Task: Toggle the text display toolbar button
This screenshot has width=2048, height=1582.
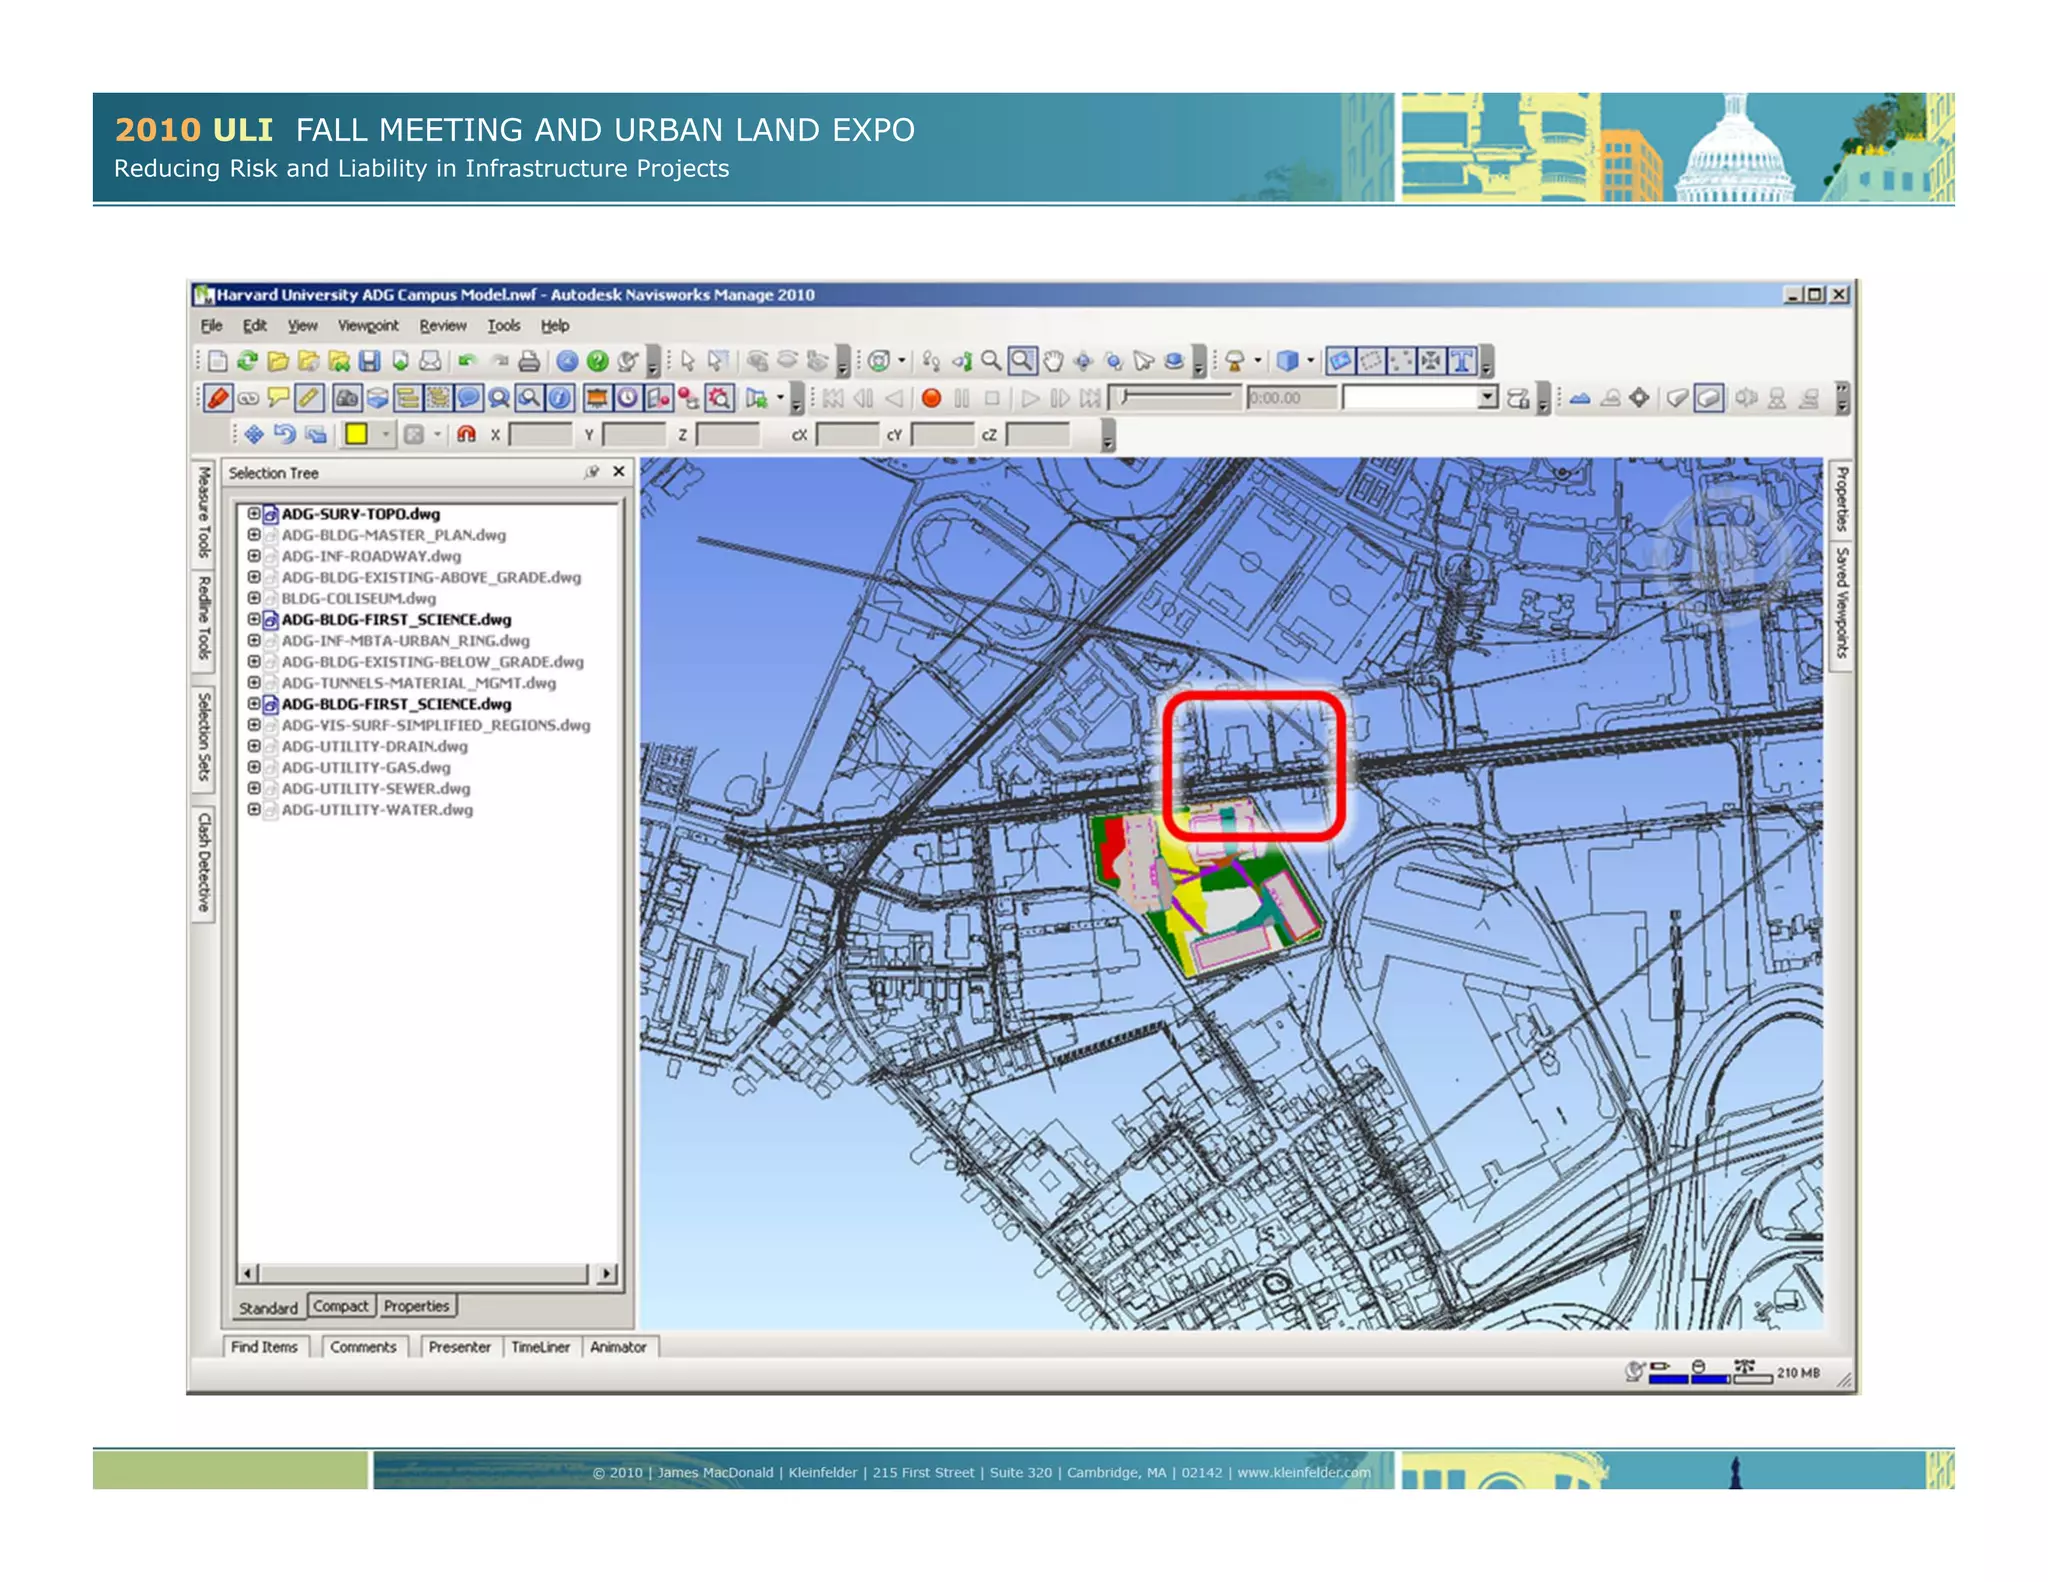Action: click(x=1462, y=361)
